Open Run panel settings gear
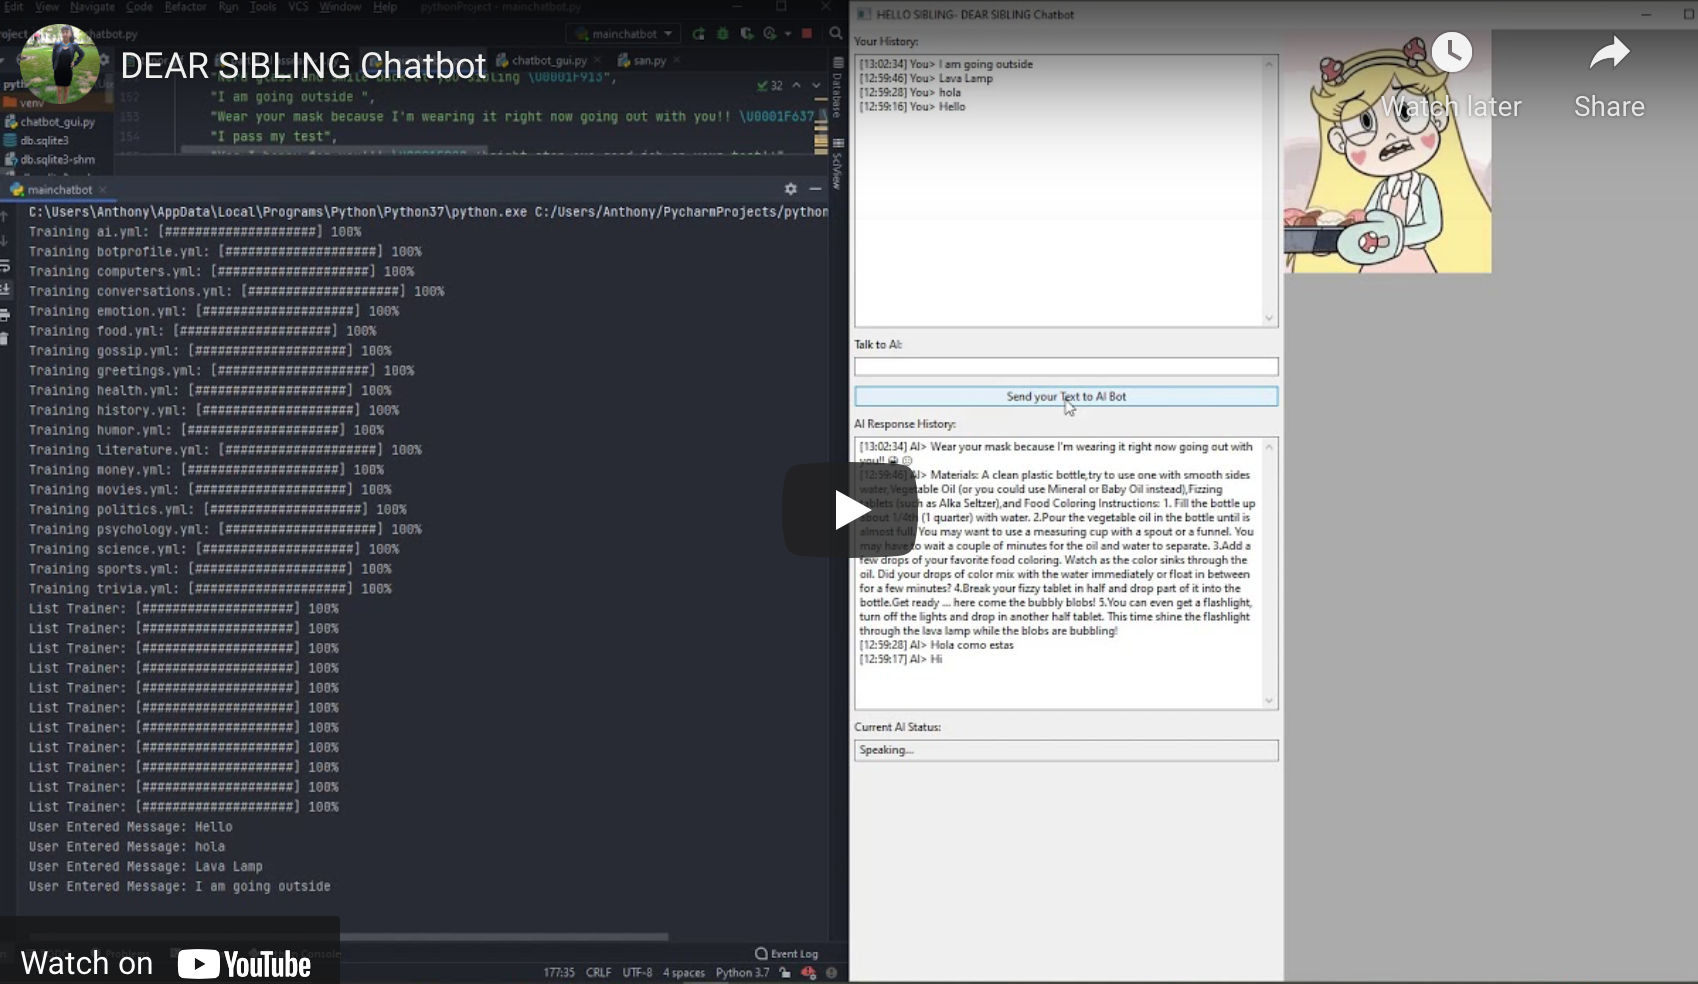Screen dimensions: 1698x984 [x=791, y=189]
